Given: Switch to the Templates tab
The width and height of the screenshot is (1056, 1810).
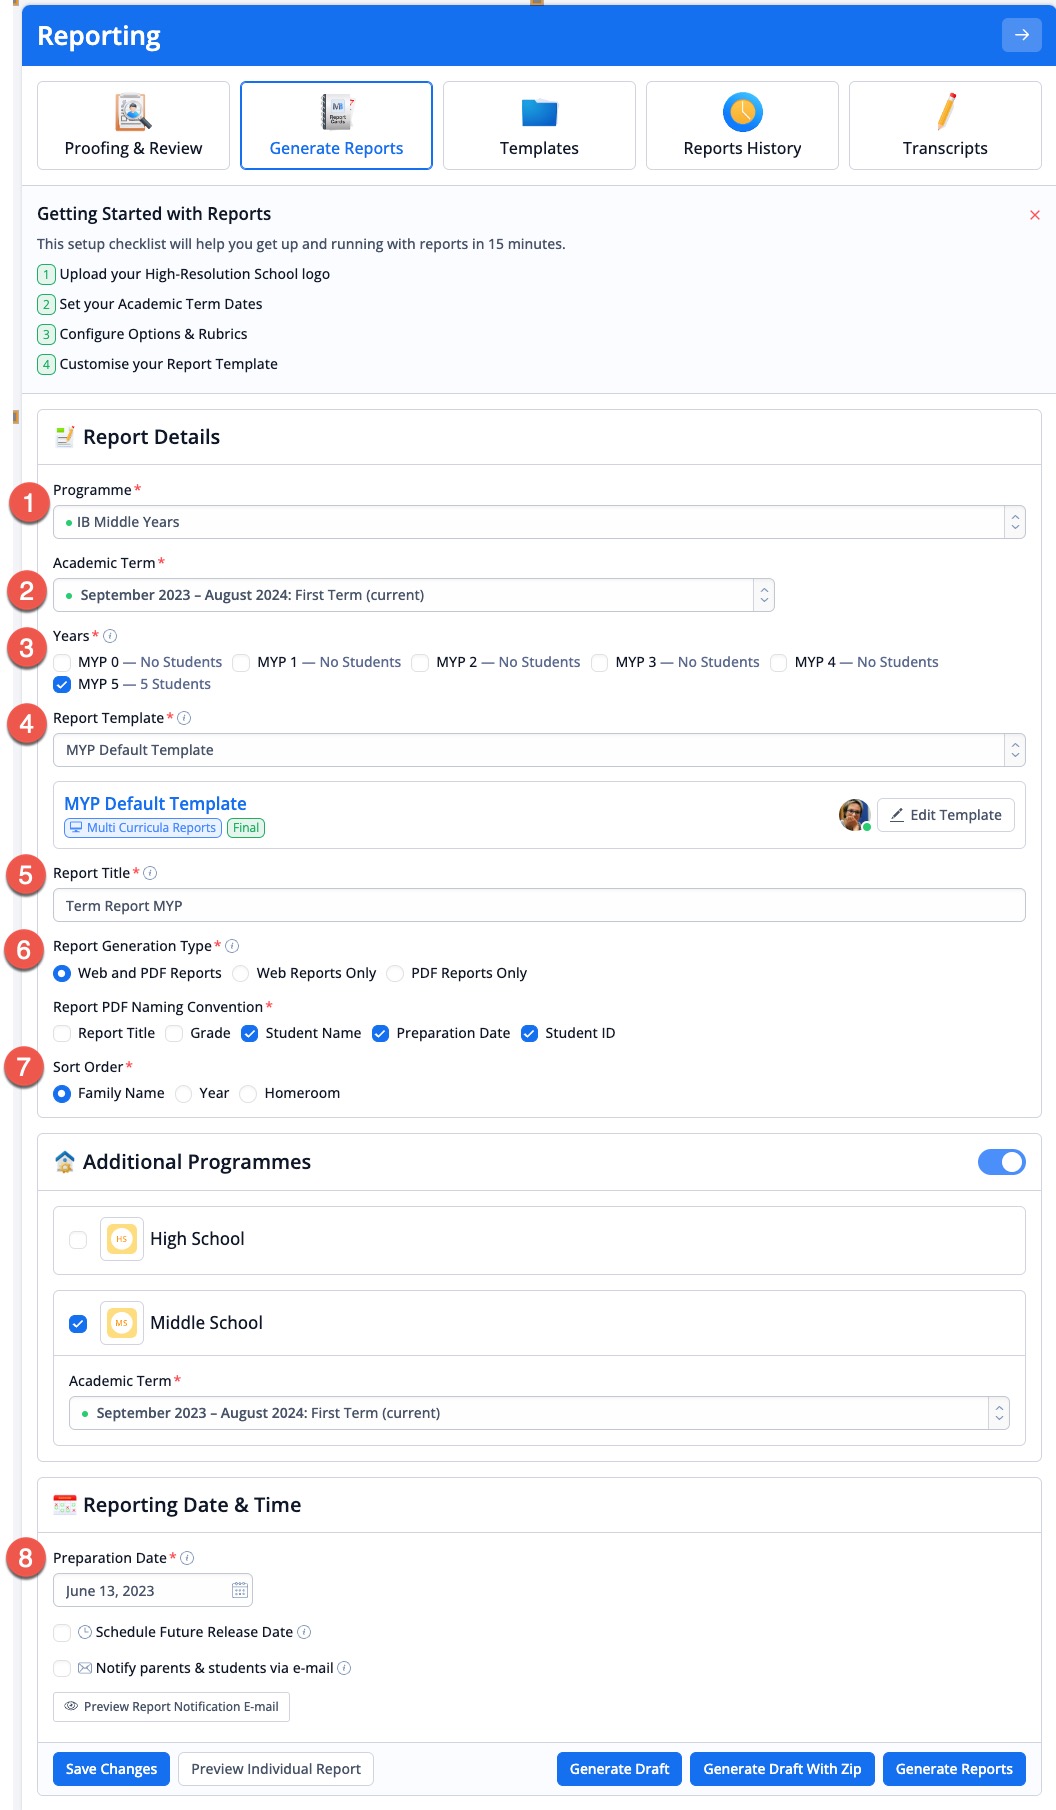Looking at the screenshot, I should (539, 126).
